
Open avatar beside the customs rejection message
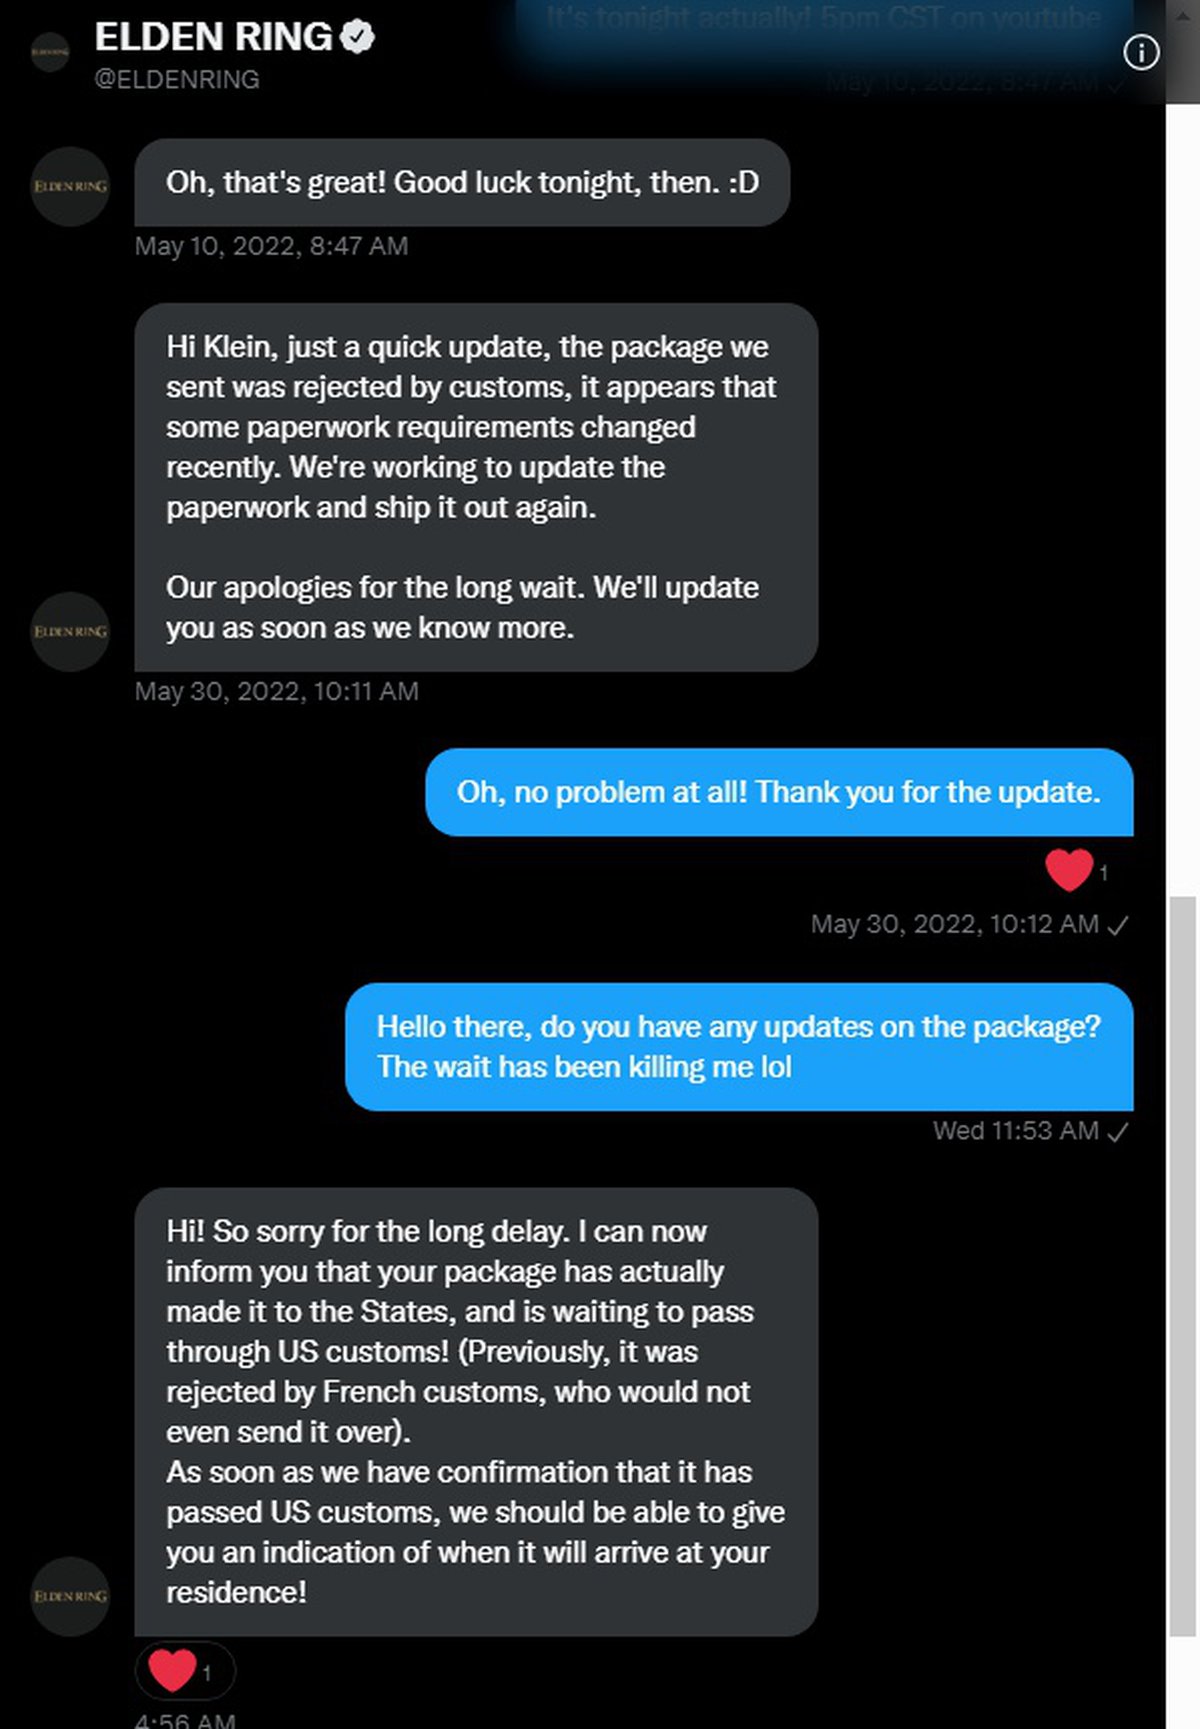coord(70,632)
